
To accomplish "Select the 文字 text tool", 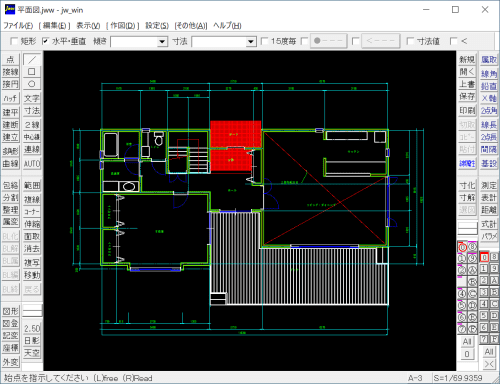I will point(32,98).
